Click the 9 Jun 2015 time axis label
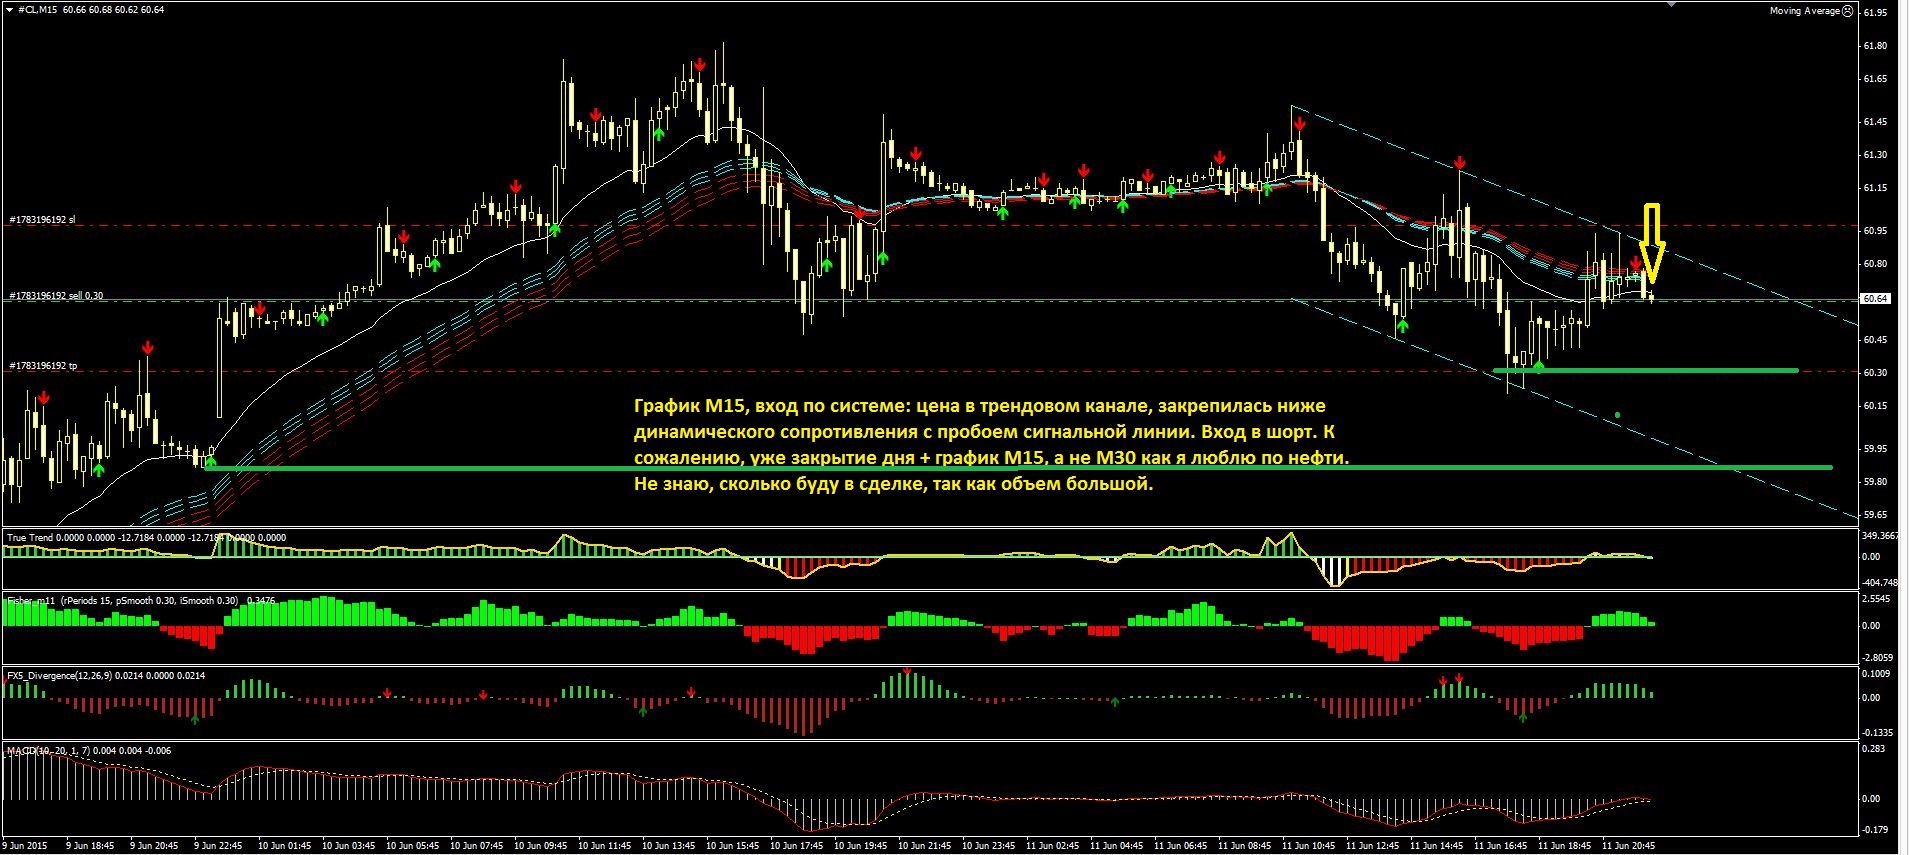This screenshot has width=1909, height=855. (25, 846)
